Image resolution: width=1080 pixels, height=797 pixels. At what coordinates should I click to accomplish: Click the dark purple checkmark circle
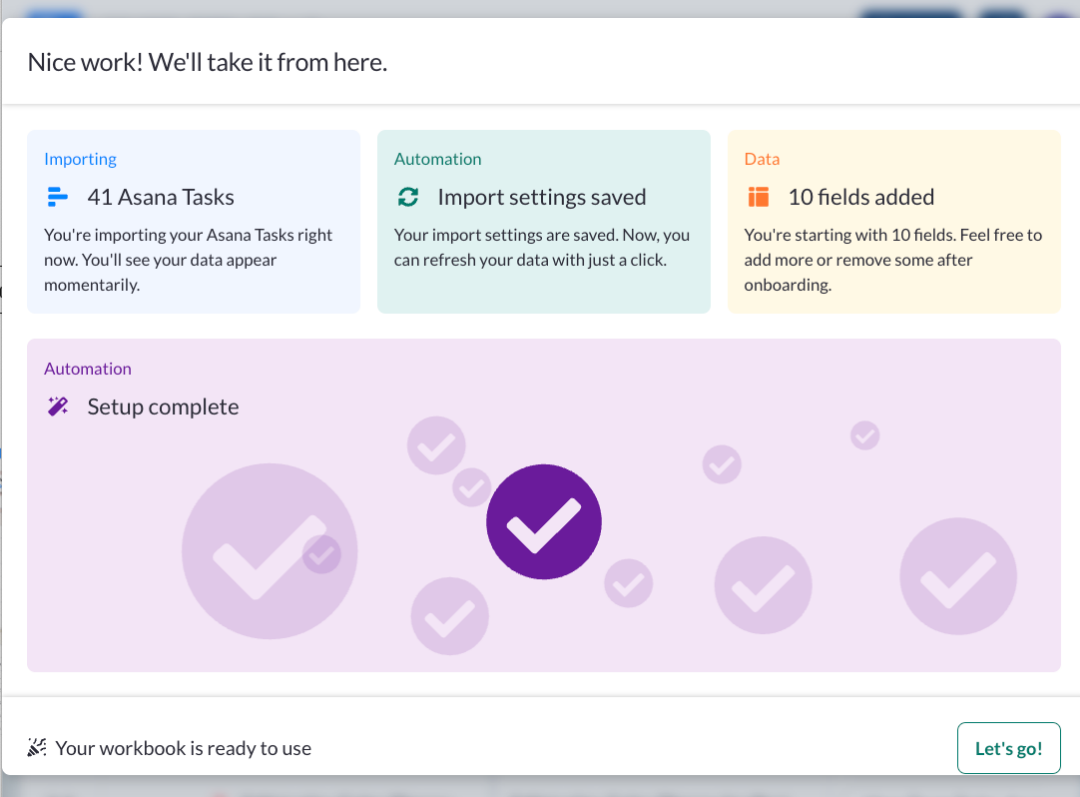(x=543, y=521)
